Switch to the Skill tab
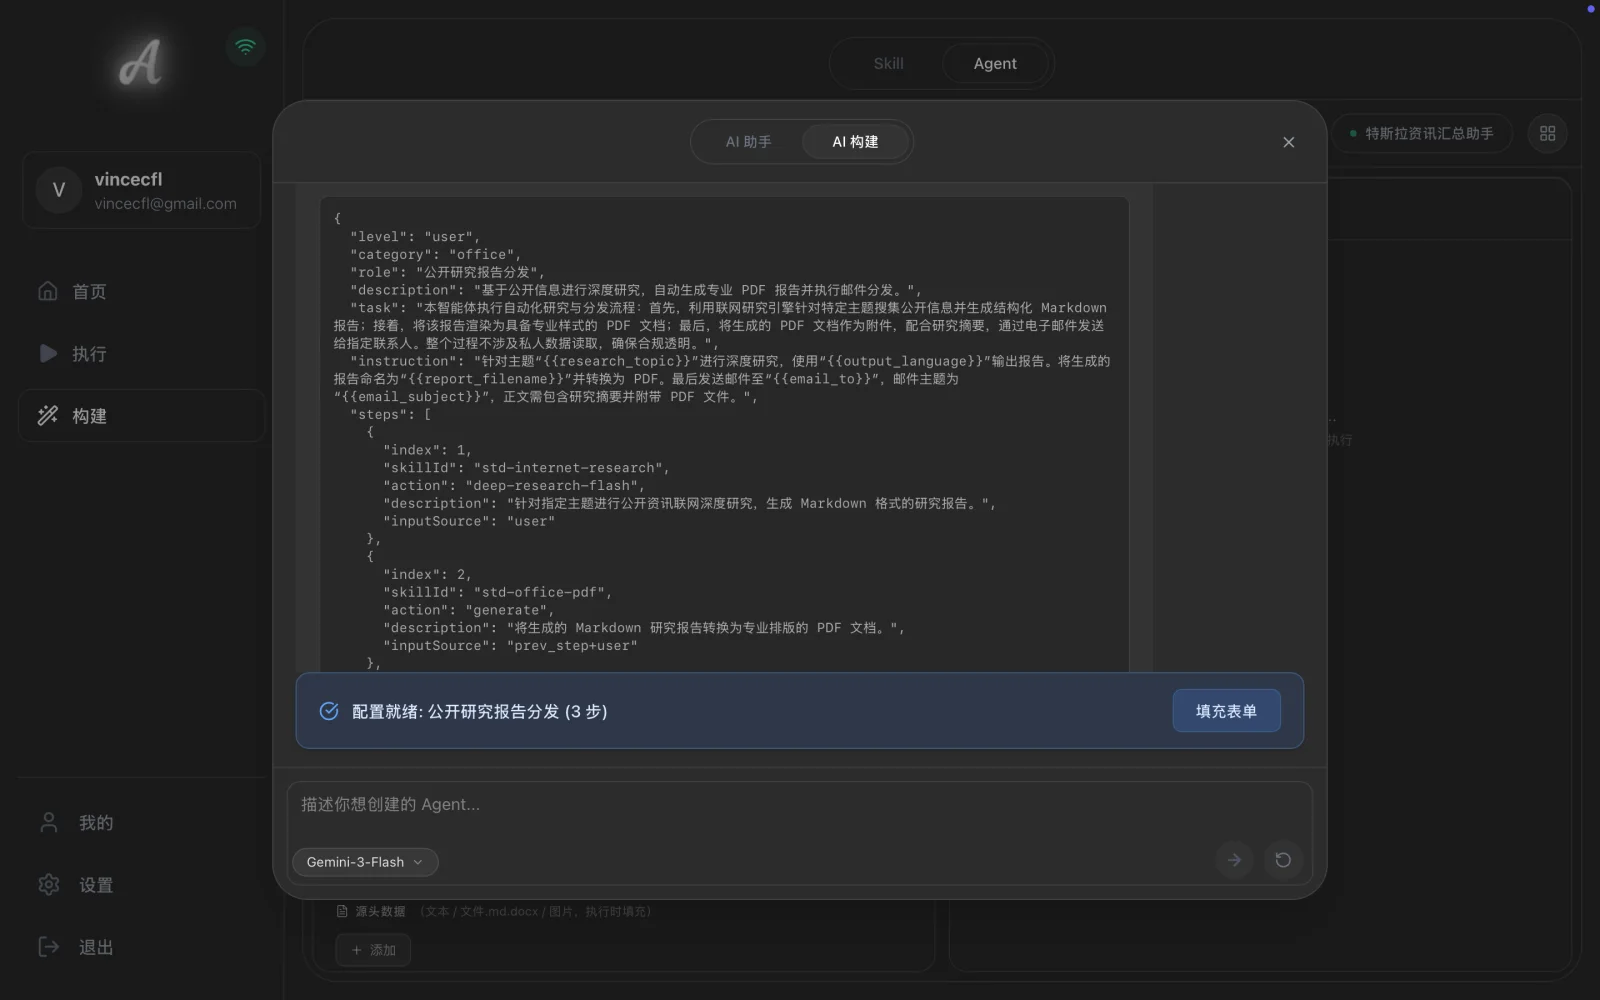This screenshot has height=1000, width=1600. [888, 63]
